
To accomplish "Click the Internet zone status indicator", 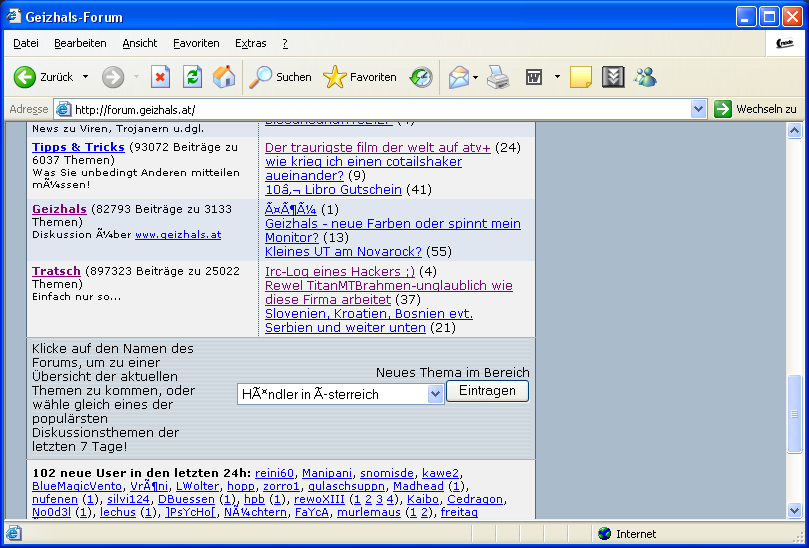I will pos(627,534).
